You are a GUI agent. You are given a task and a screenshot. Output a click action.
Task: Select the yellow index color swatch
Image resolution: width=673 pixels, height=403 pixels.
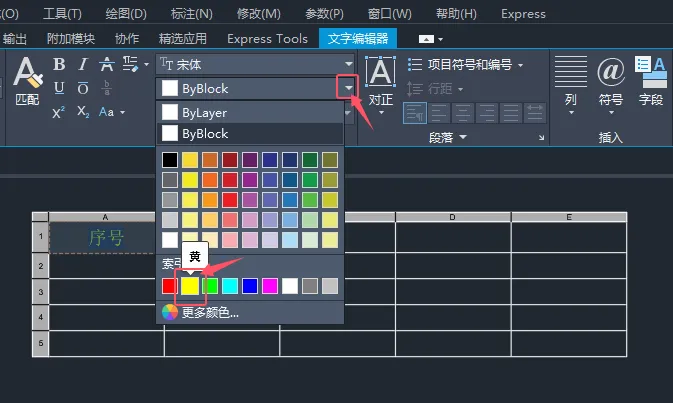[x=190, y=286]
